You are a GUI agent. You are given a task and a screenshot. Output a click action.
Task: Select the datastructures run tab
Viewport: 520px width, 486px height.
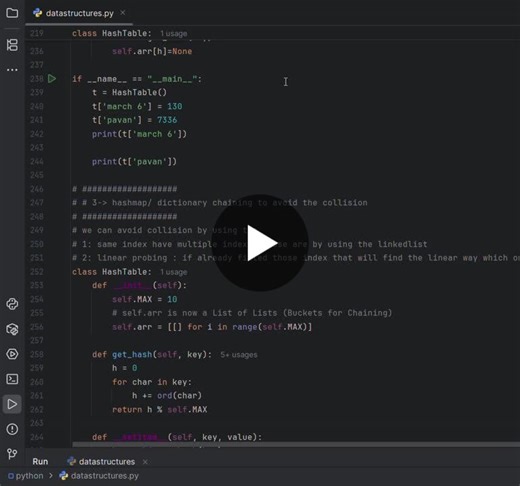point(101,462)
